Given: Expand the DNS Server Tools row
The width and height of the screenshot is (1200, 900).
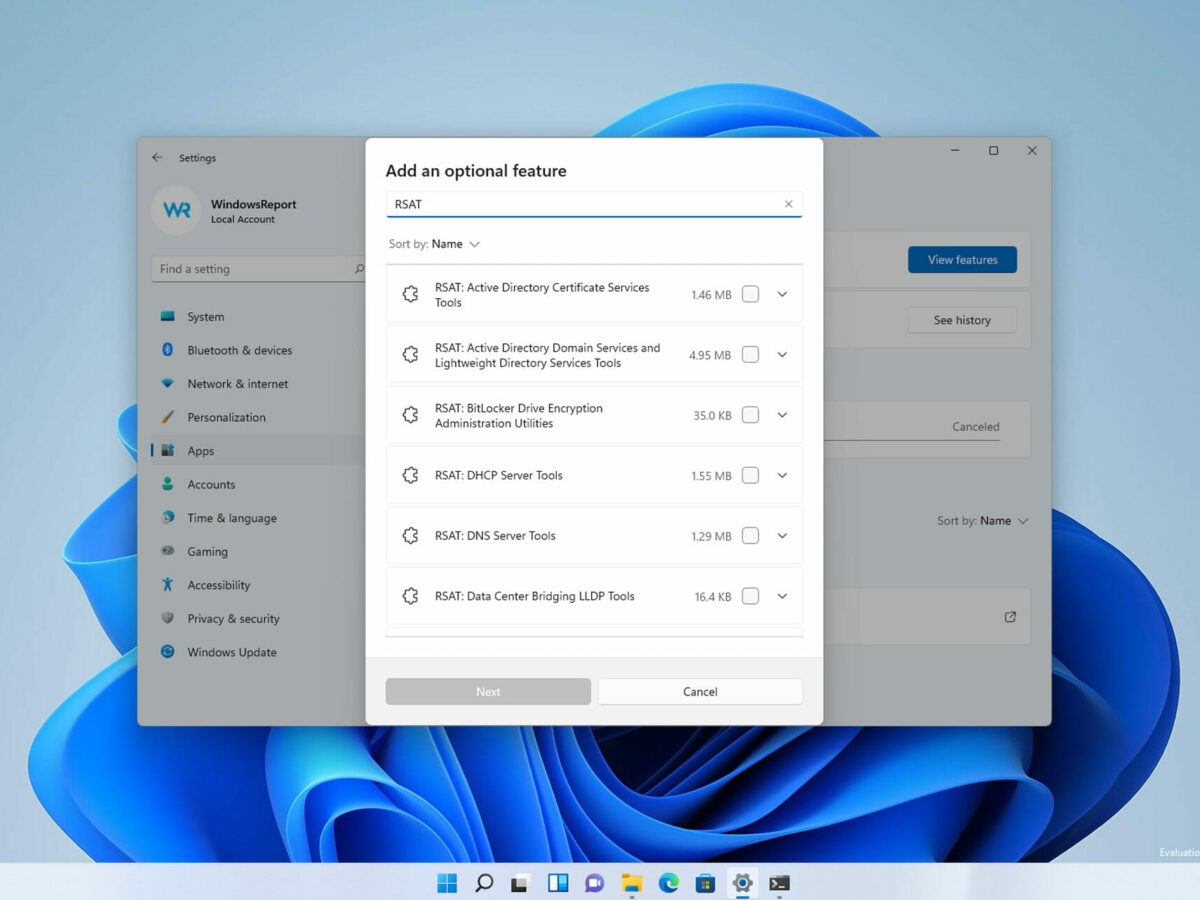Looking at the screenshot, I should pyautogui.click(x=782, y=536).
